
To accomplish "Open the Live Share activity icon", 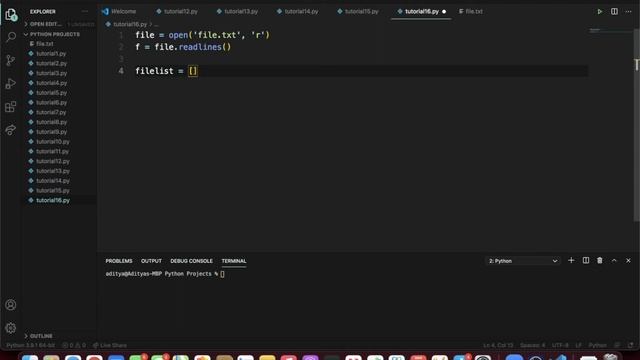I will (x=11, y=130).
